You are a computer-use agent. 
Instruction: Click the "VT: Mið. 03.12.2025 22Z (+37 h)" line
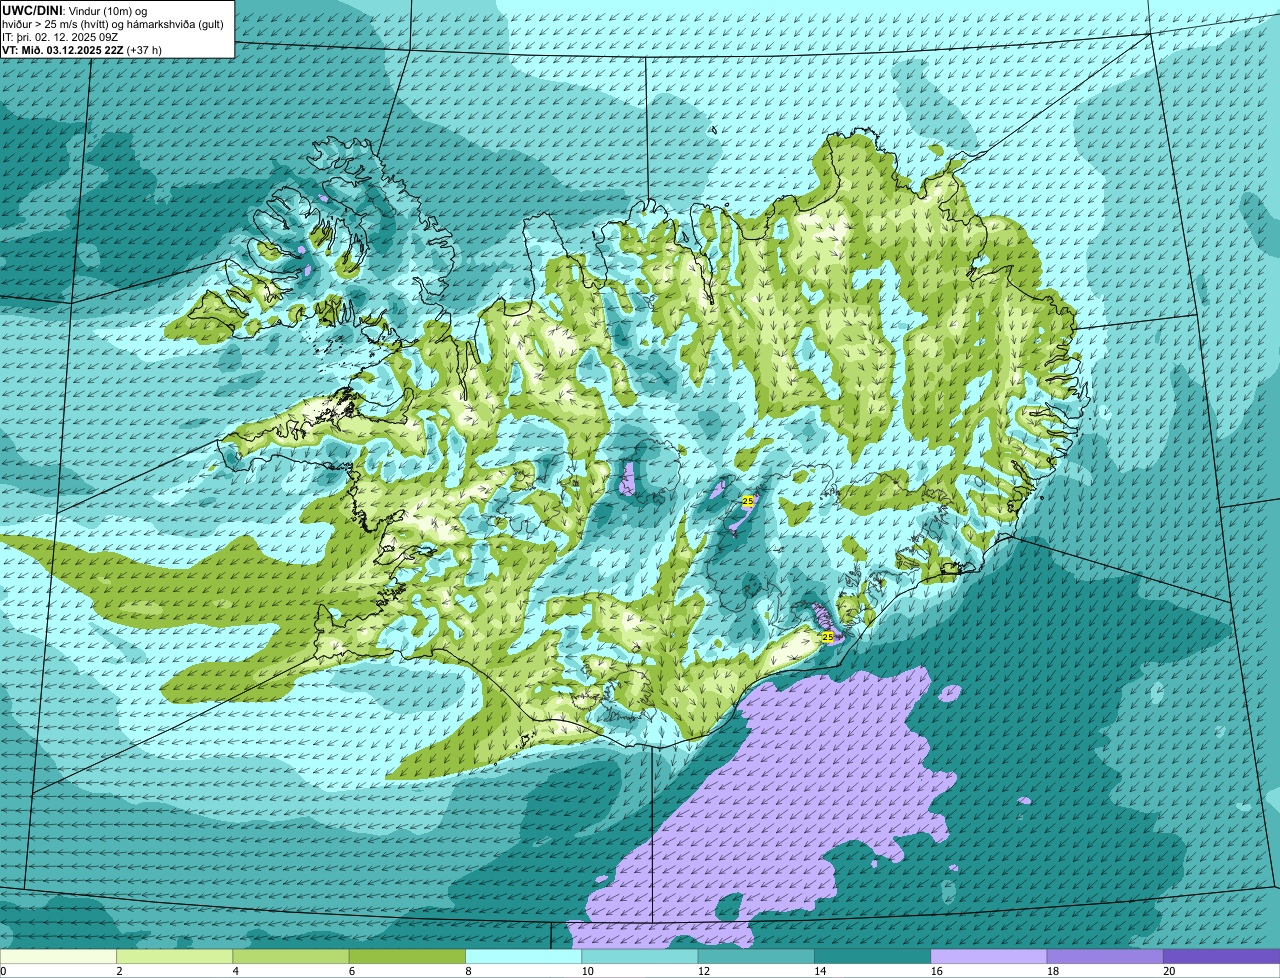[82, 49]
